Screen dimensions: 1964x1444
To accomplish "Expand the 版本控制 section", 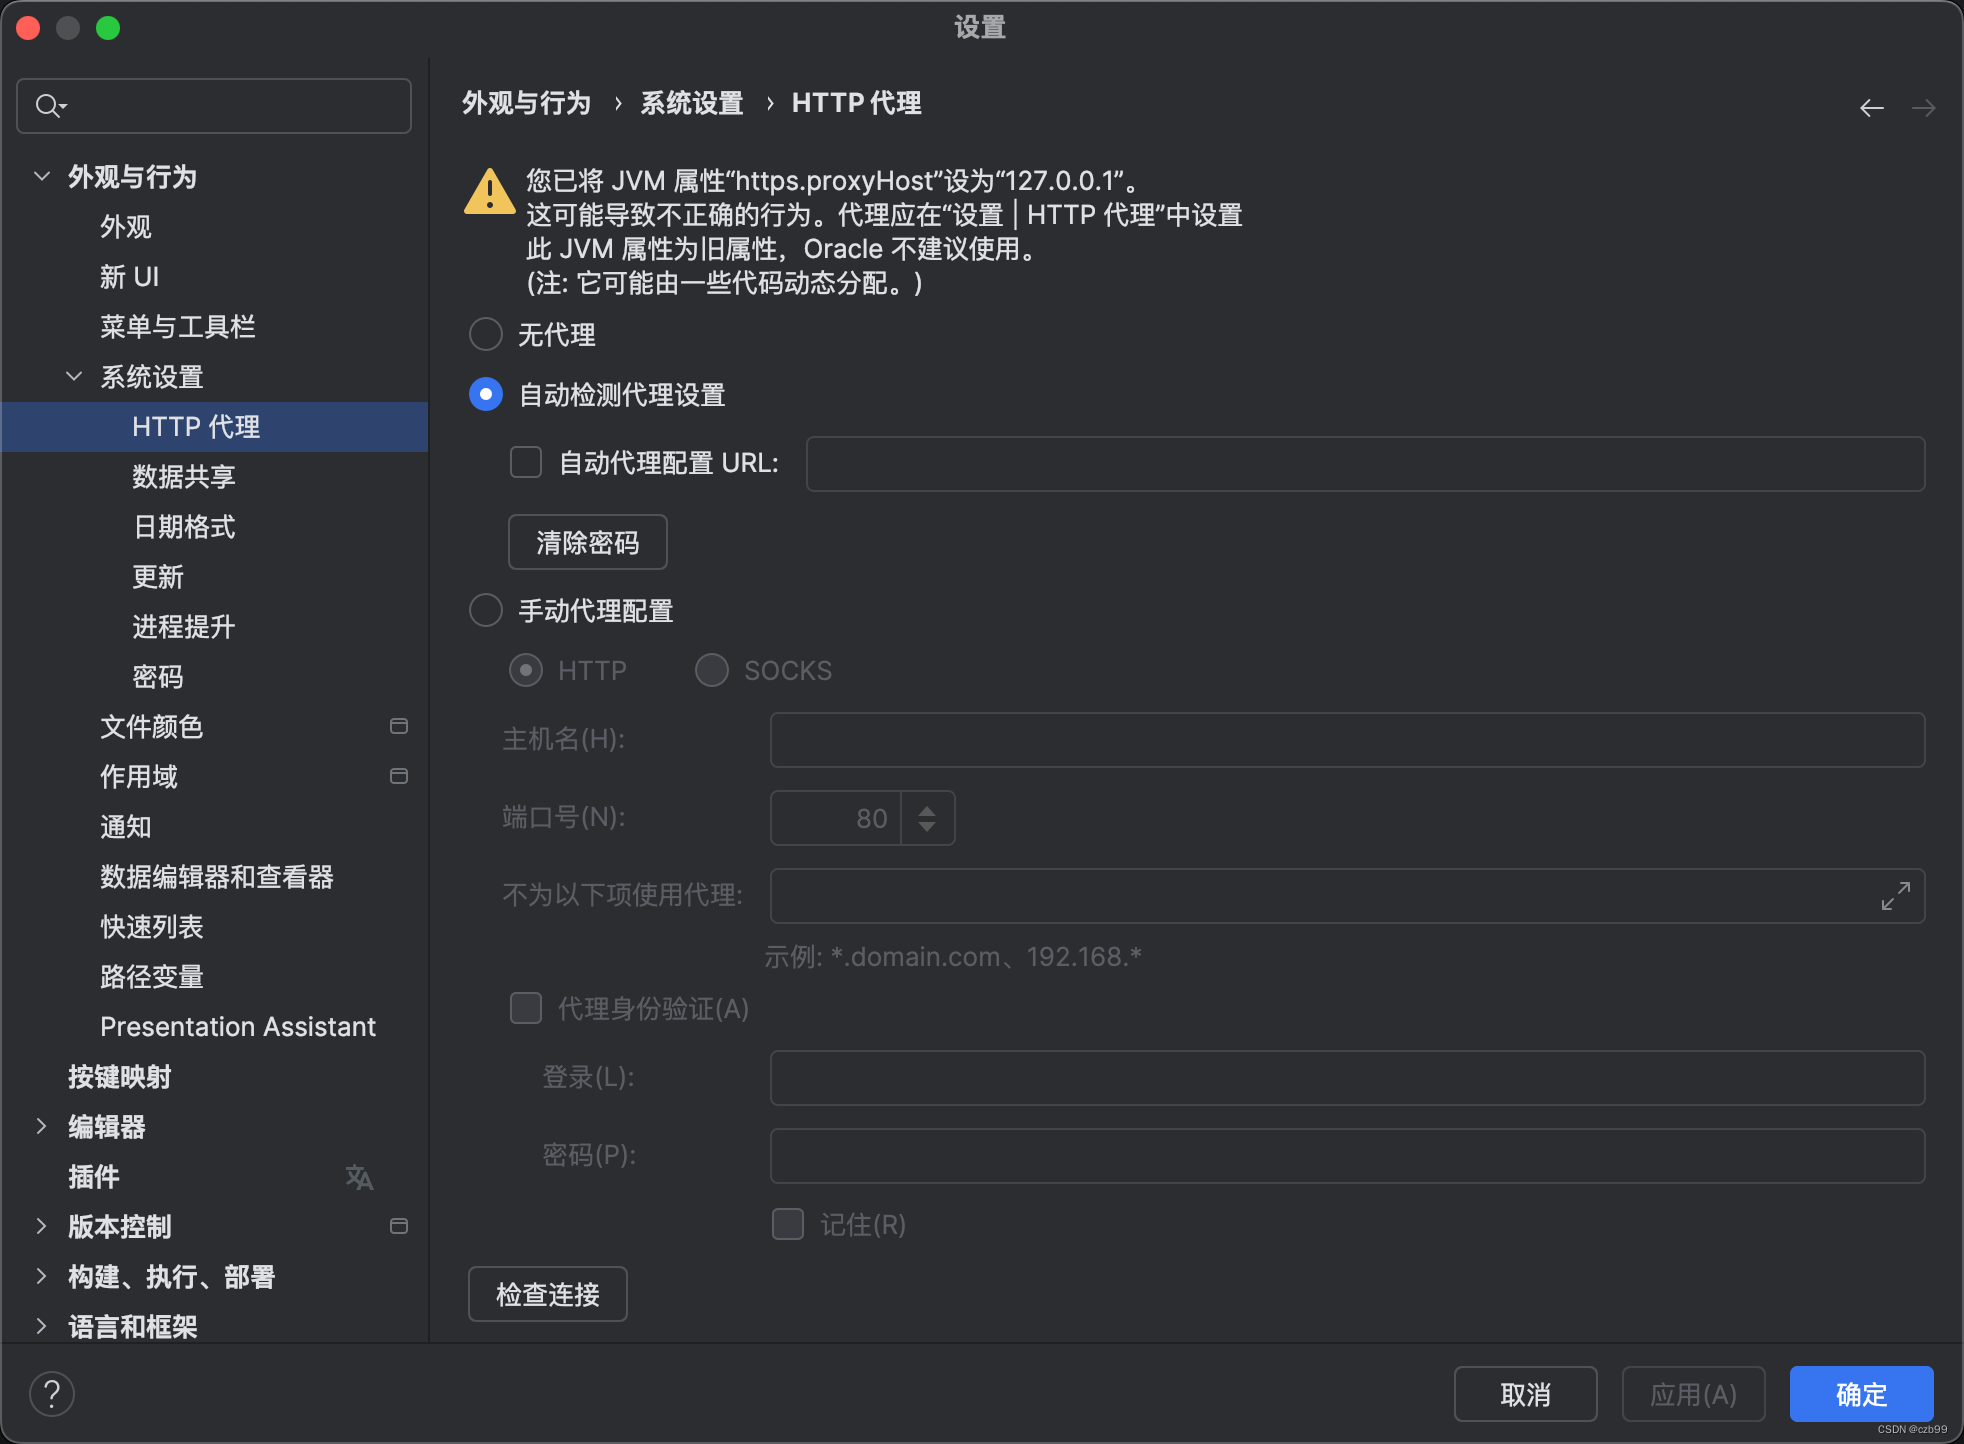I will [x=42, y=1226].
